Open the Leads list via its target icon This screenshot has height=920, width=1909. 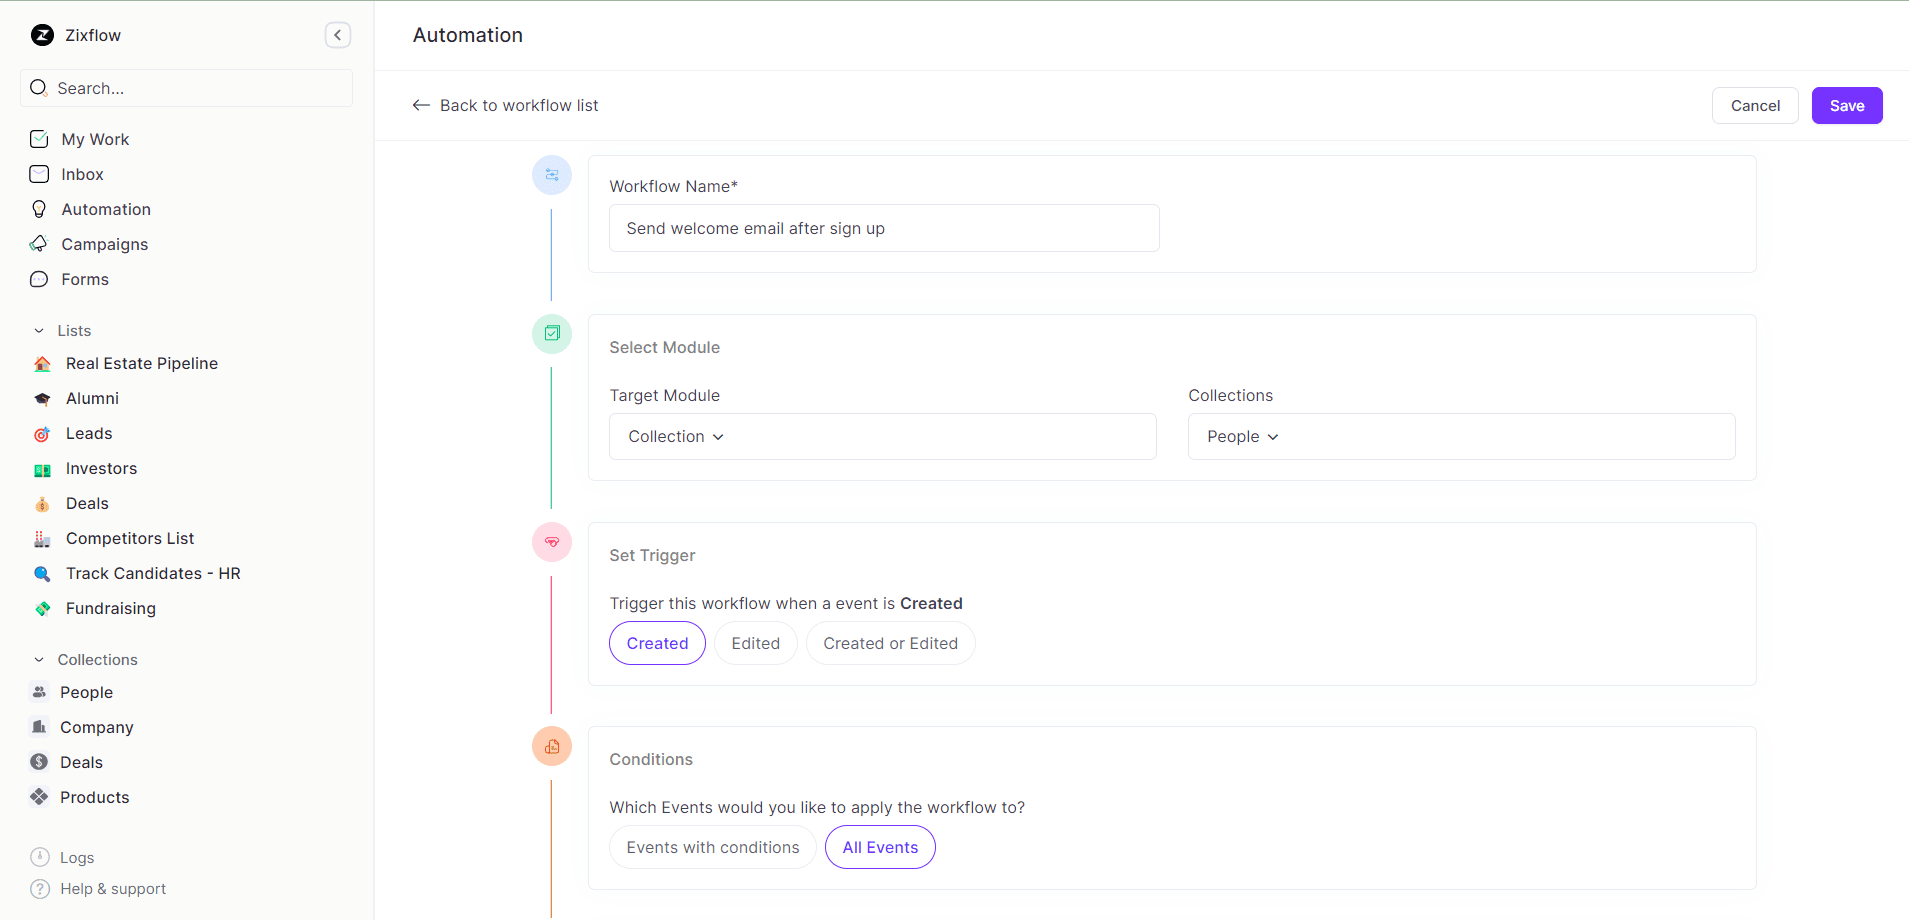[x=42, y=433]
